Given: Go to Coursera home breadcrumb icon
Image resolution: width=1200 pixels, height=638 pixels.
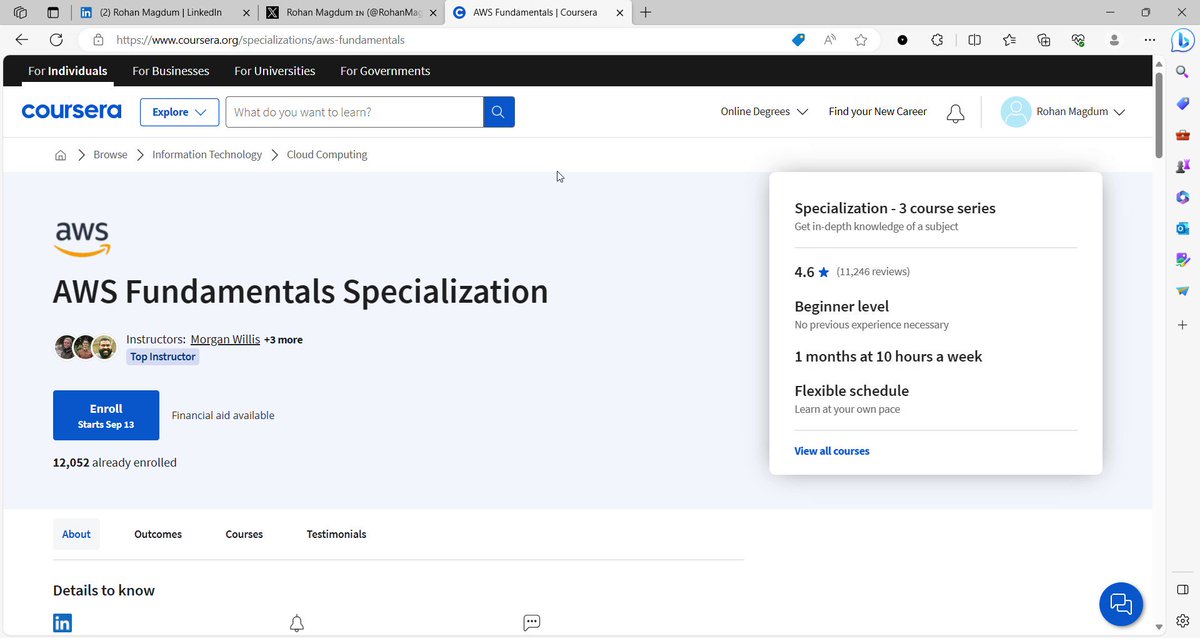Looking at the screenshot, I should (61, 155).
